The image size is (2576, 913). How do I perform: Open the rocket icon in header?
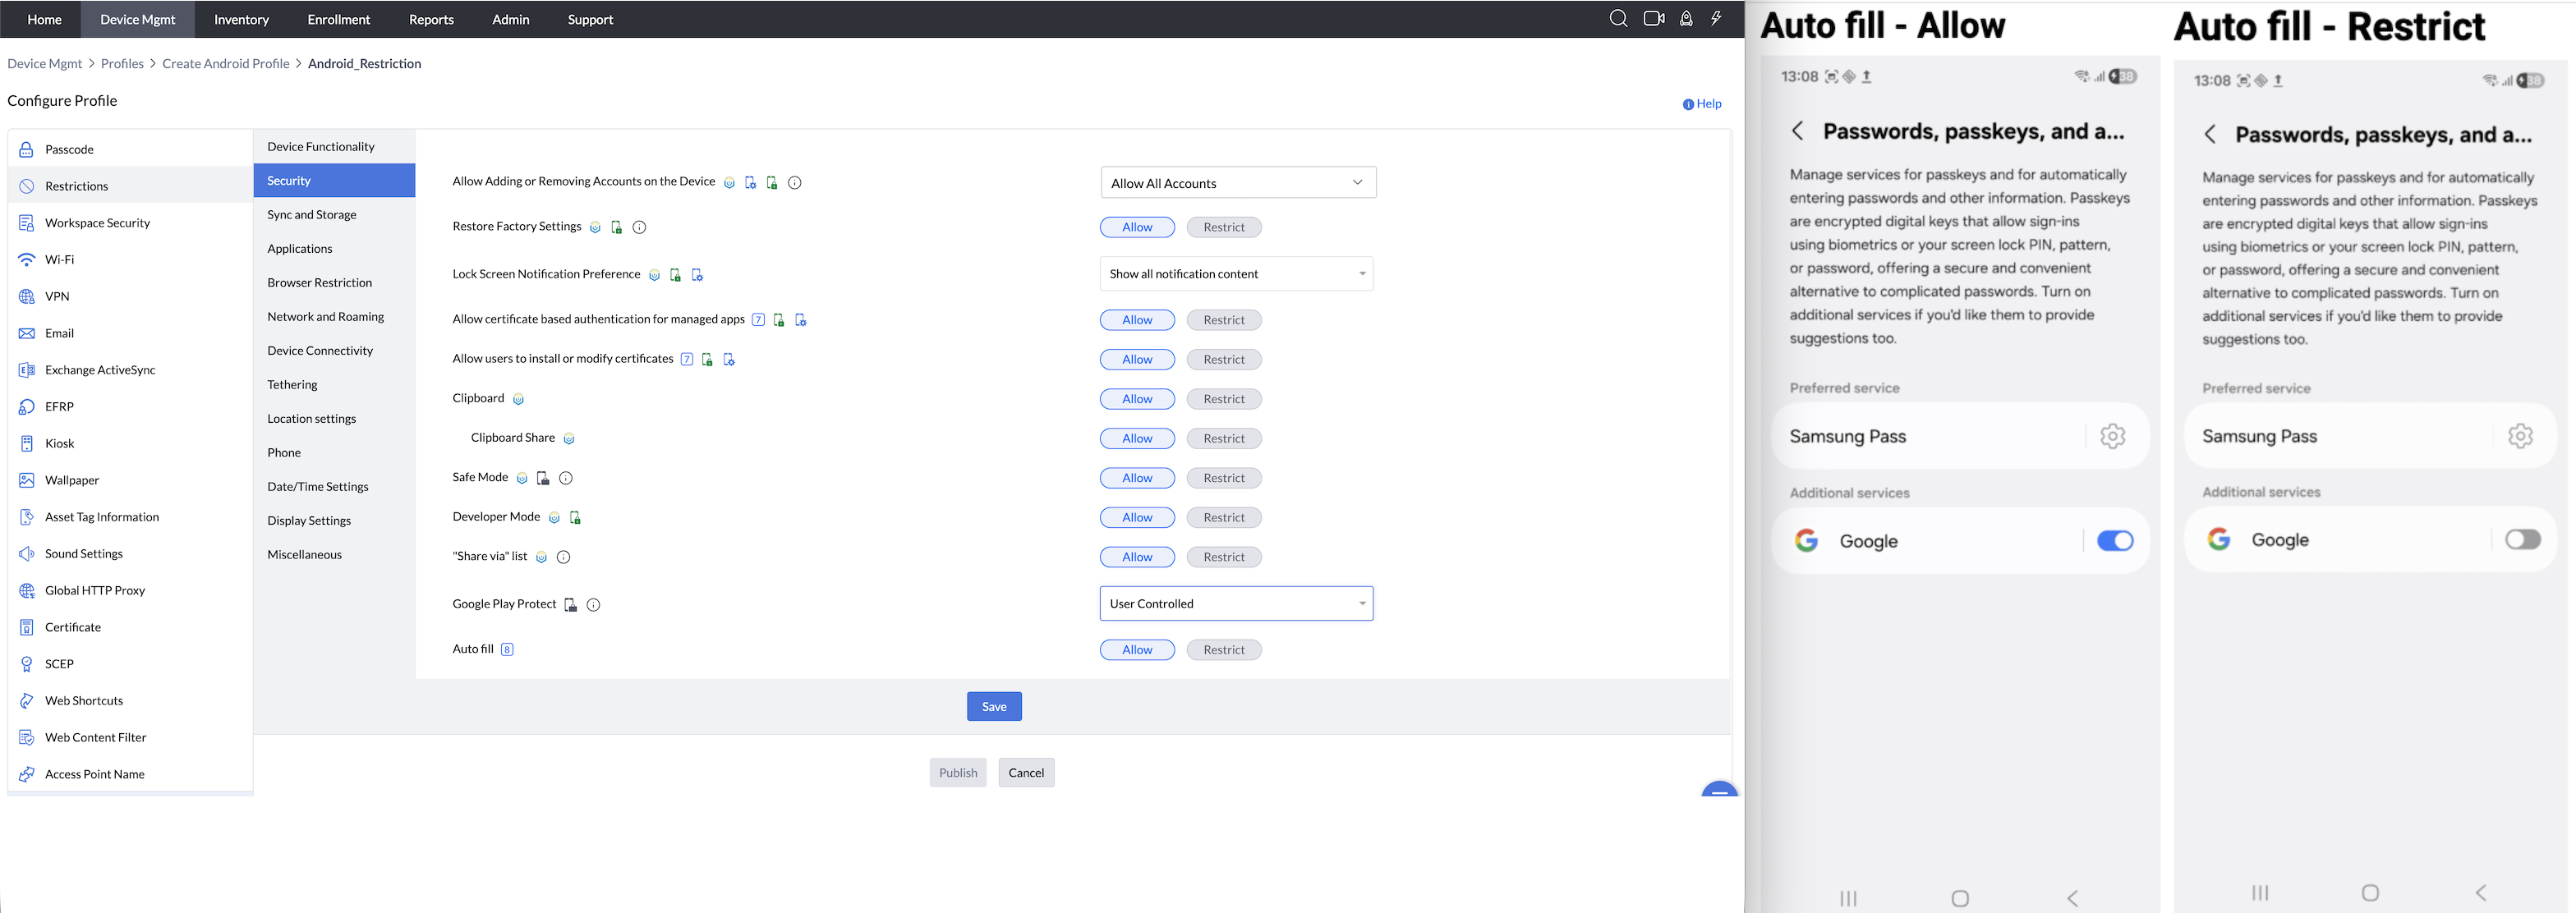(x=1686, y=19)
